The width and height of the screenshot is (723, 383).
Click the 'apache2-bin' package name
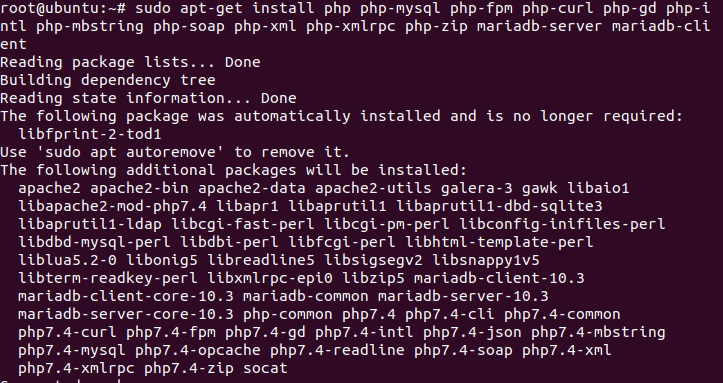point(139,188)
